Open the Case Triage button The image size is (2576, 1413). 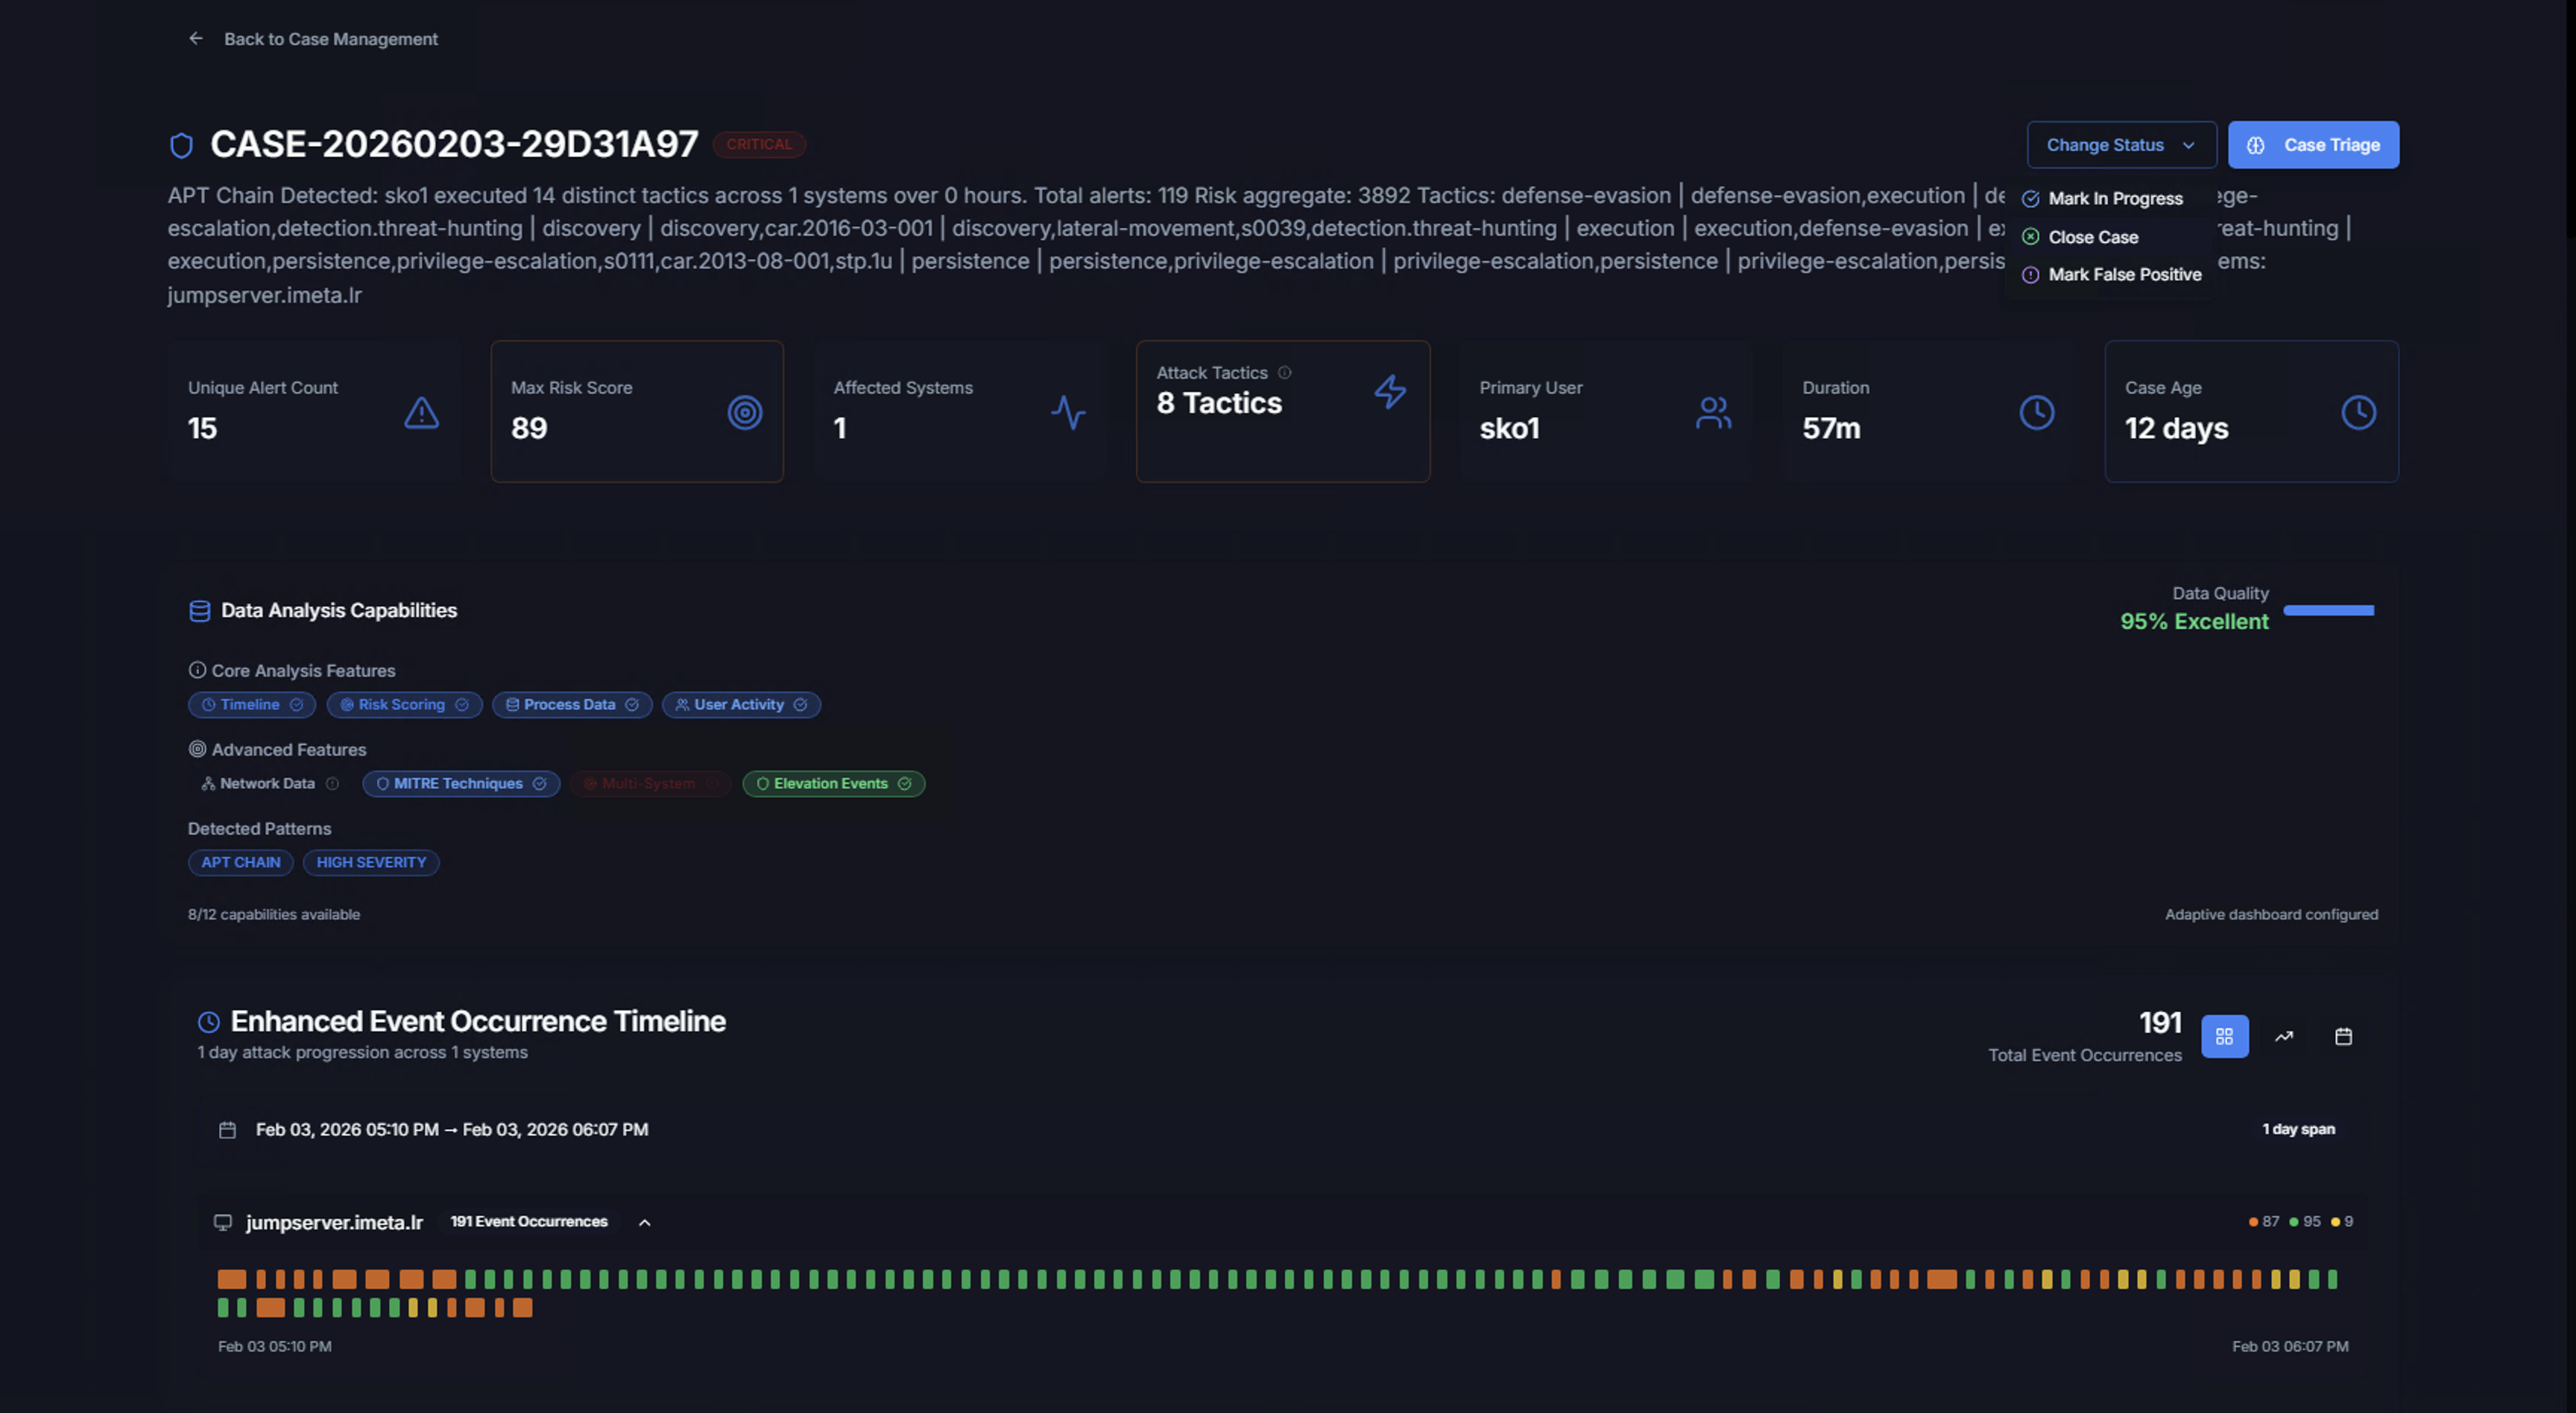click(2312, 145)
